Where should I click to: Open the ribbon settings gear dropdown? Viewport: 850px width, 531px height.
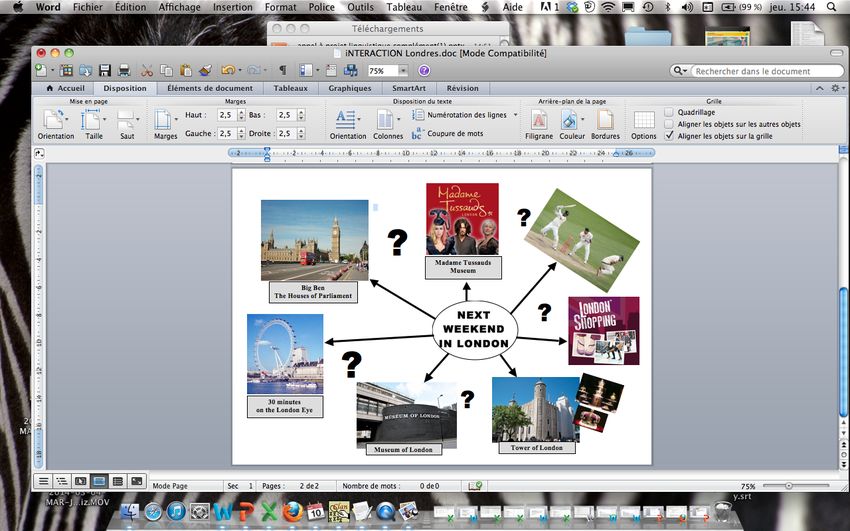pyautogui.click(x=837, y=88)
